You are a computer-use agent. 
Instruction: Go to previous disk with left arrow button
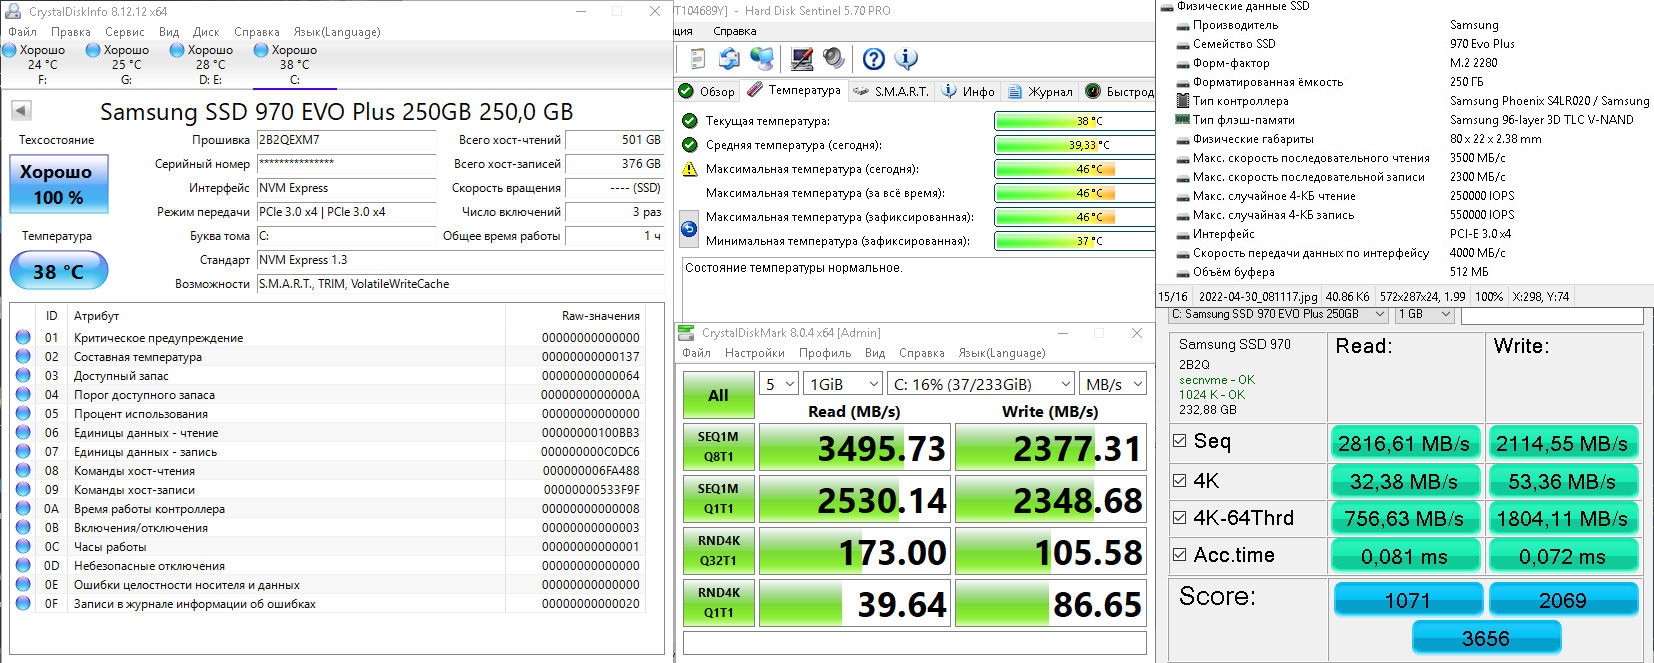click(x=21, y=111)
